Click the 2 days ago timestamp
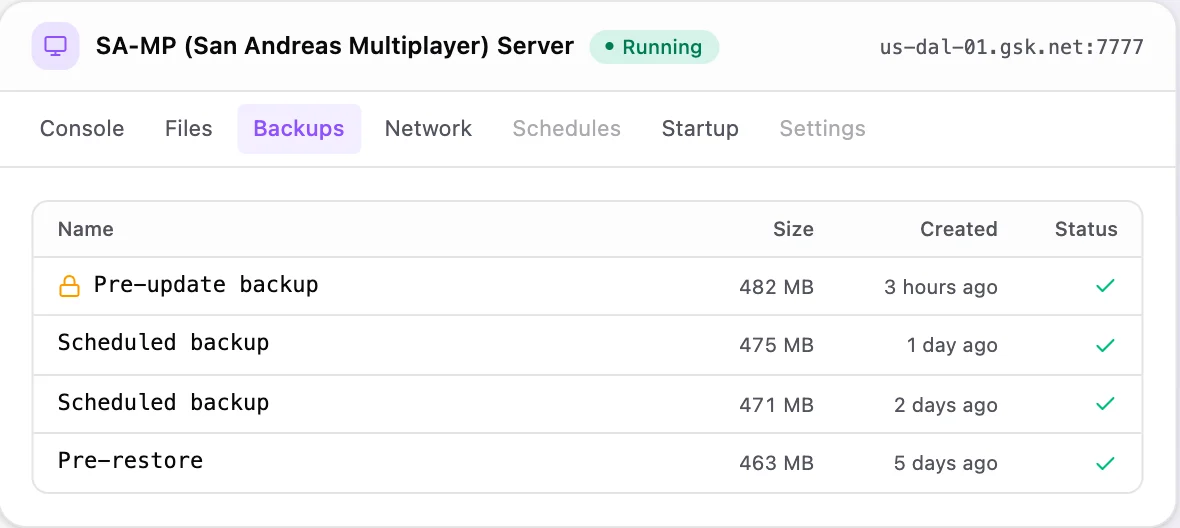Screen dimensions: 1180x528 click(x=946, y=405)
